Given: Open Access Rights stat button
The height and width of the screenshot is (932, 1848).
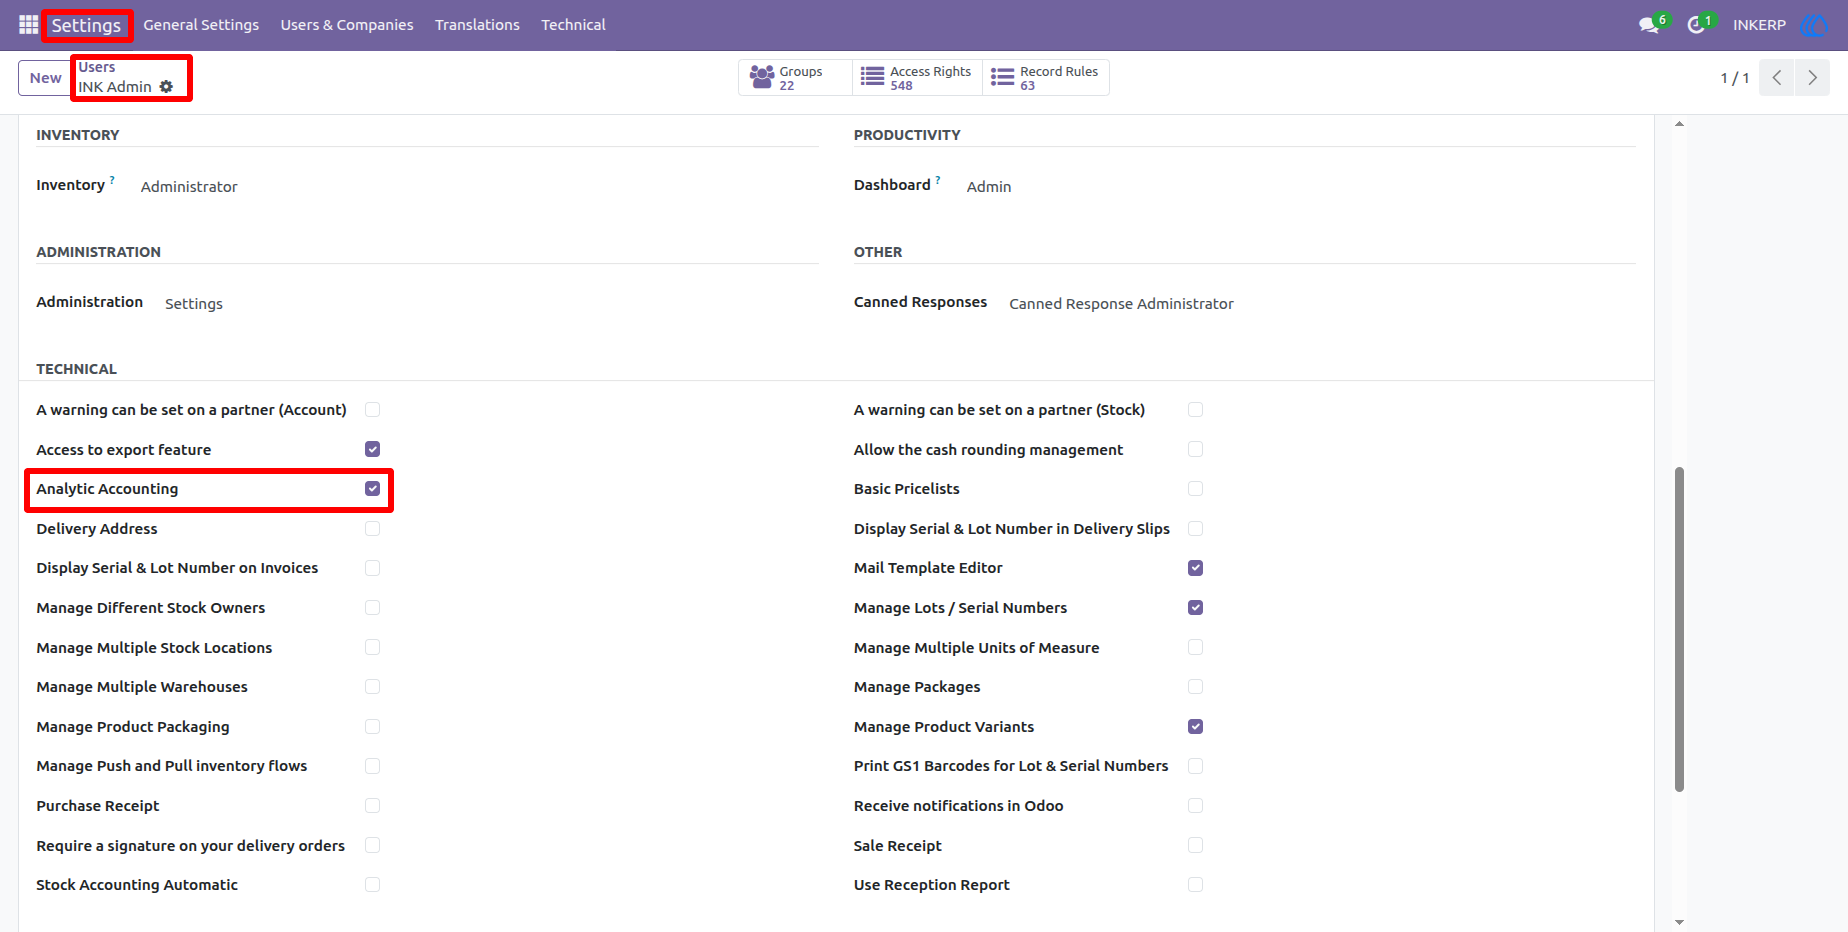Looking at the screenshot, I should 917,78.
